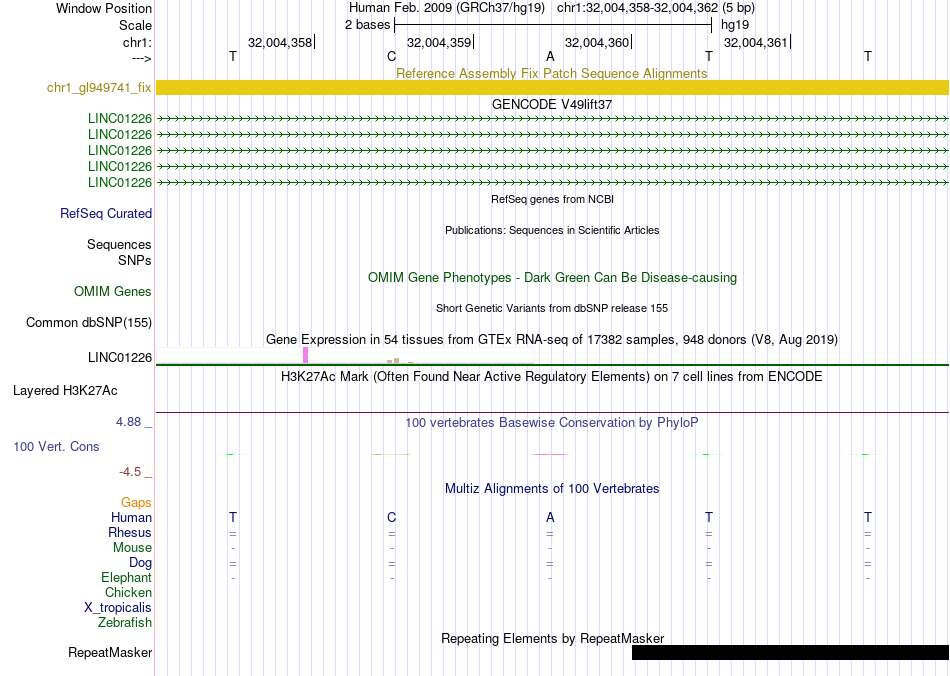
Task: Click the Dog species label
Action: tap(140, 563)
